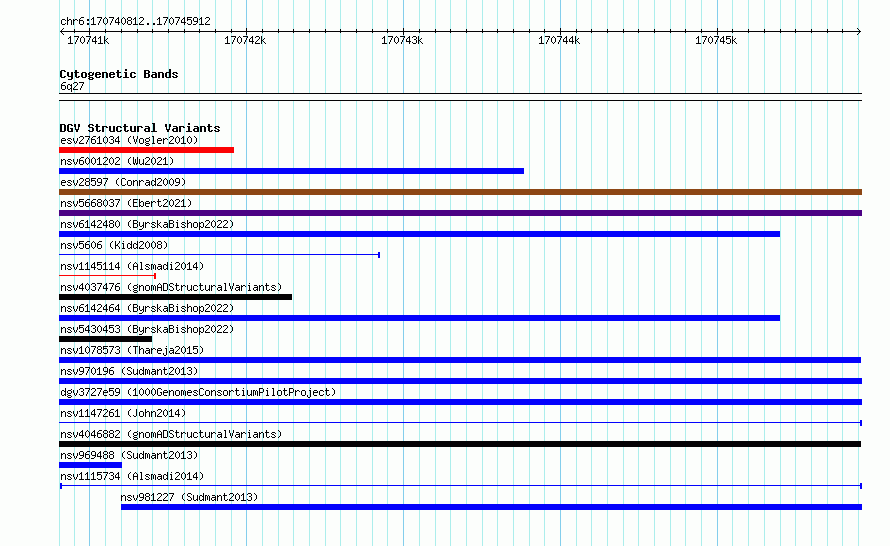
Task: Select the 6q27 band label
Action: pyautogui.click(x=72, y=86)
